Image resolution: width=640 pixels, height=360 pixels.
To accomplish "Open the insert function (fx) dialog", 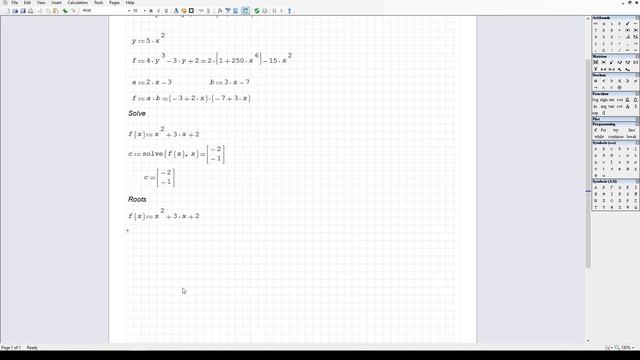I will 220,11.
